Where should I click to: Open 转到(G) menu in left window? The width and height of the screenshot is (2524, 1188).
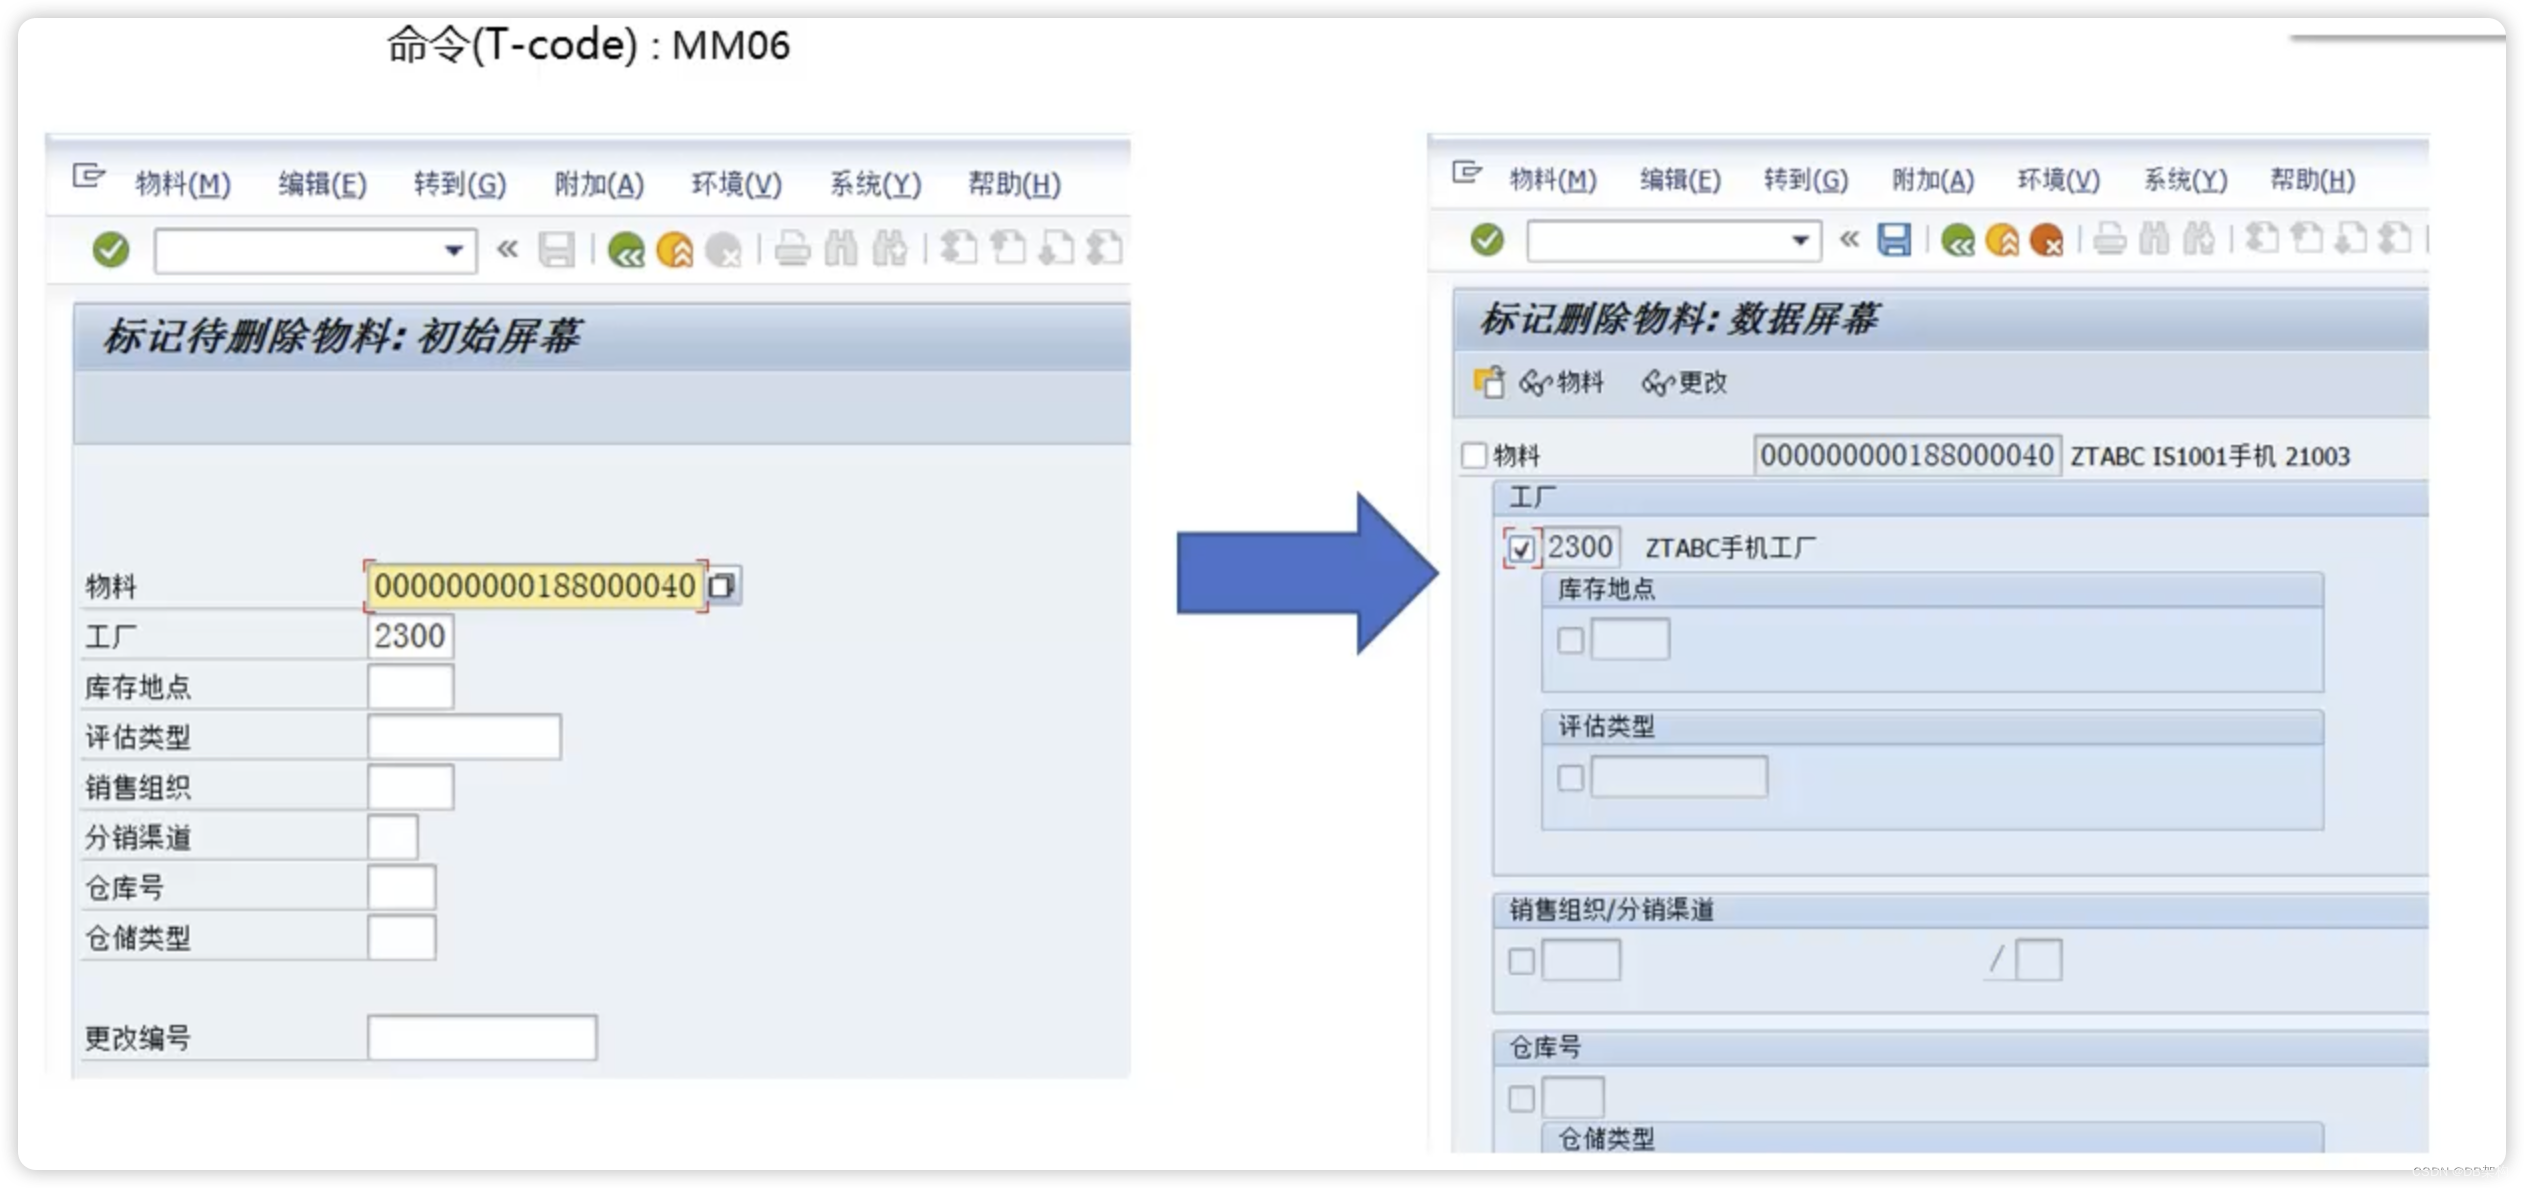(x=460, y=184)
